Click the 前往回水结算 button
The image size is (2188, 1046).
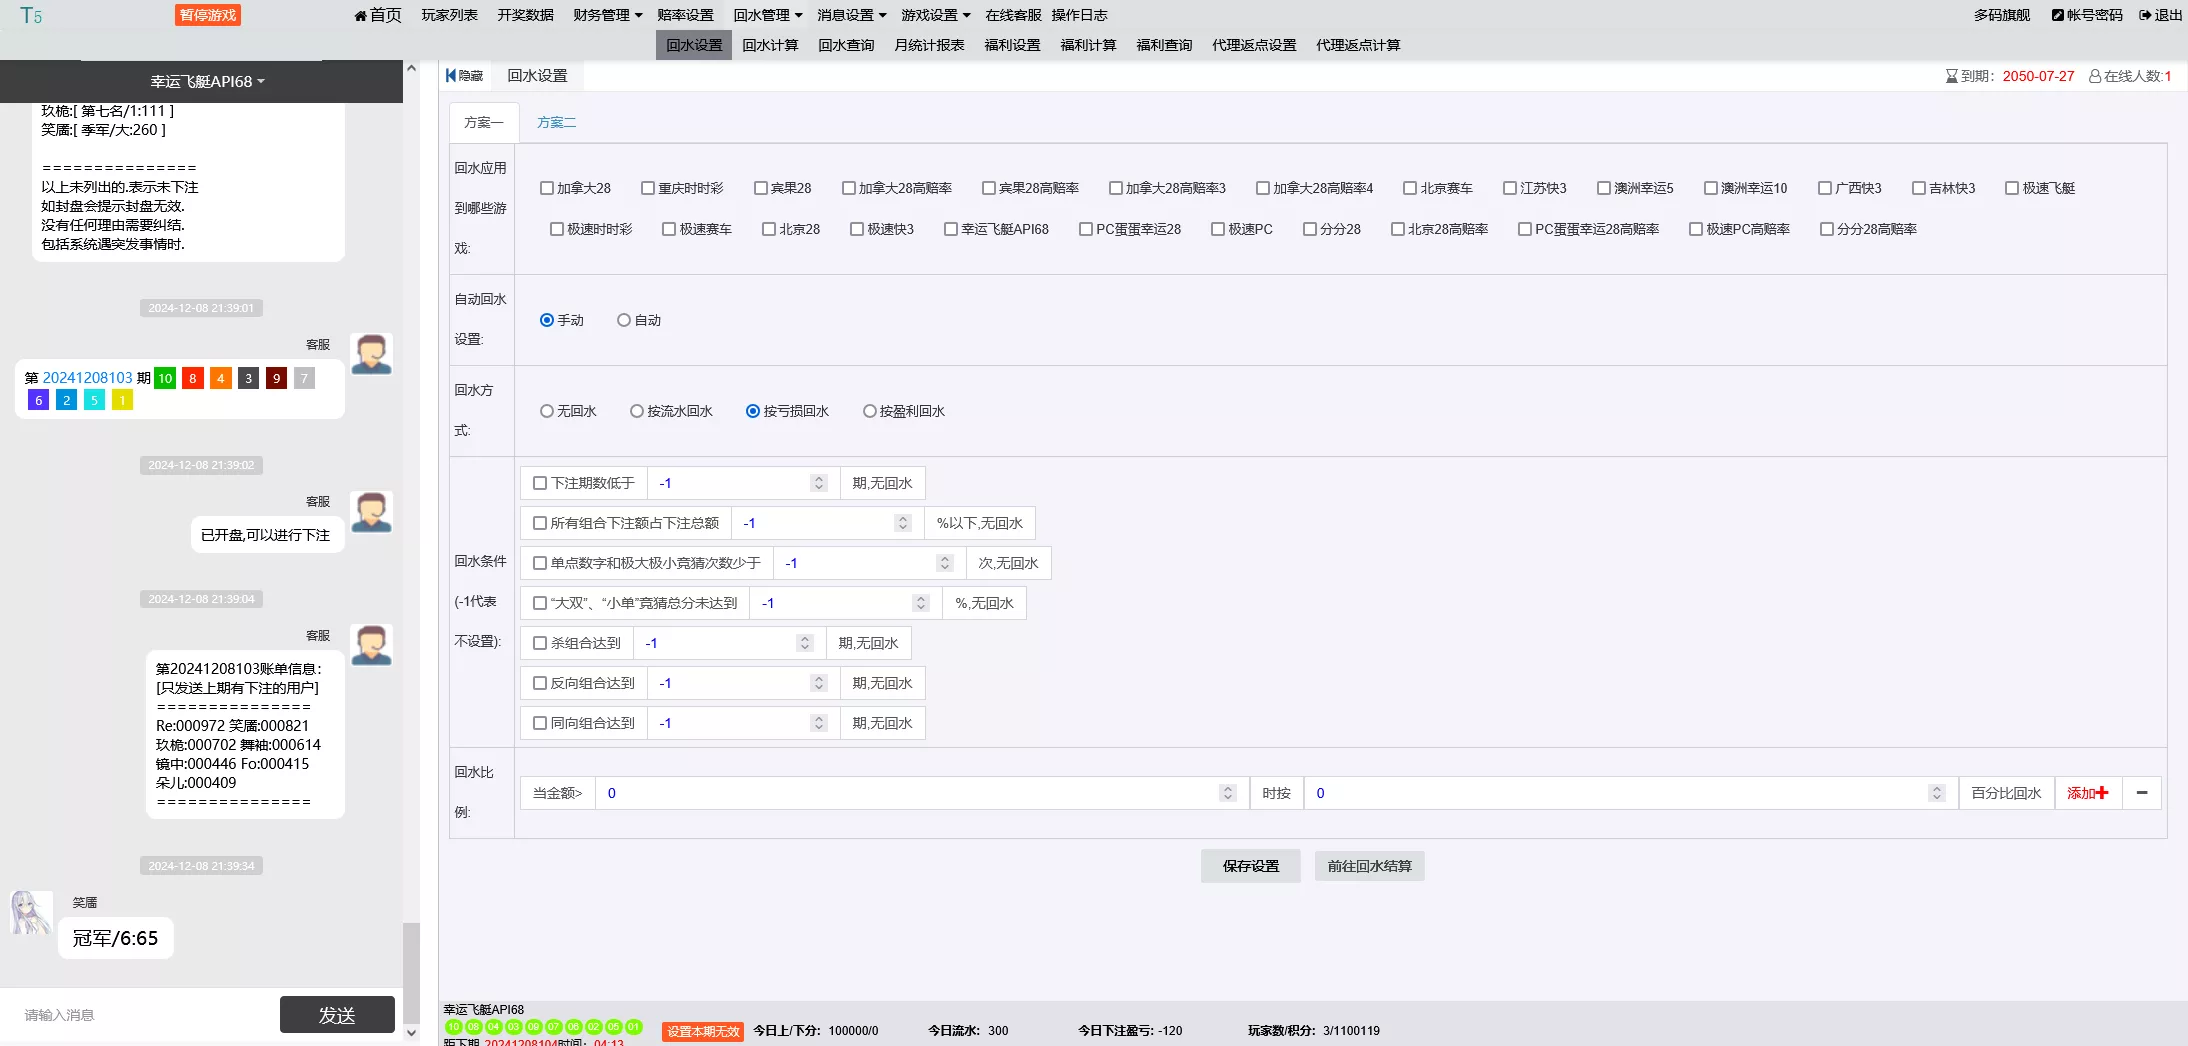point(1369,866)
